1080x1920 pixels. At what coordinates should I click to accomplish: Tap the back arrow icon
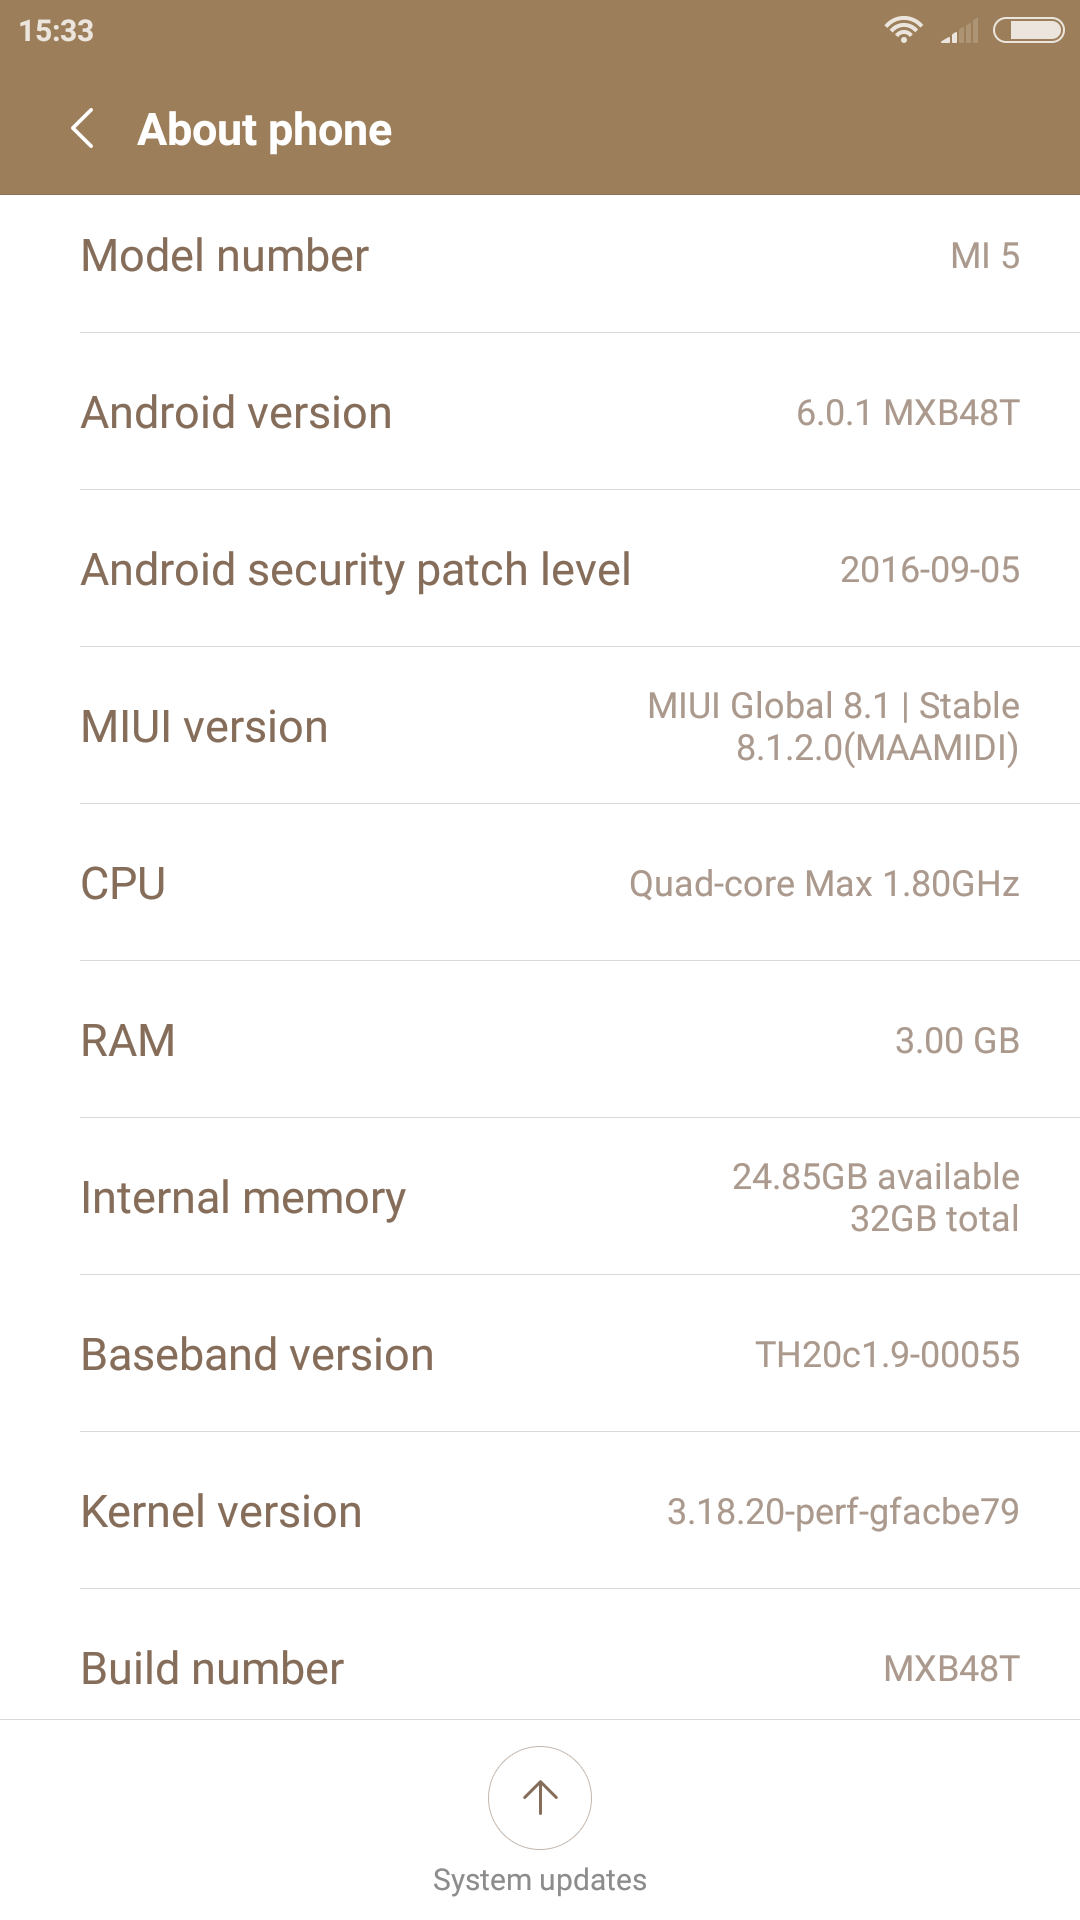tap(83, 129)
